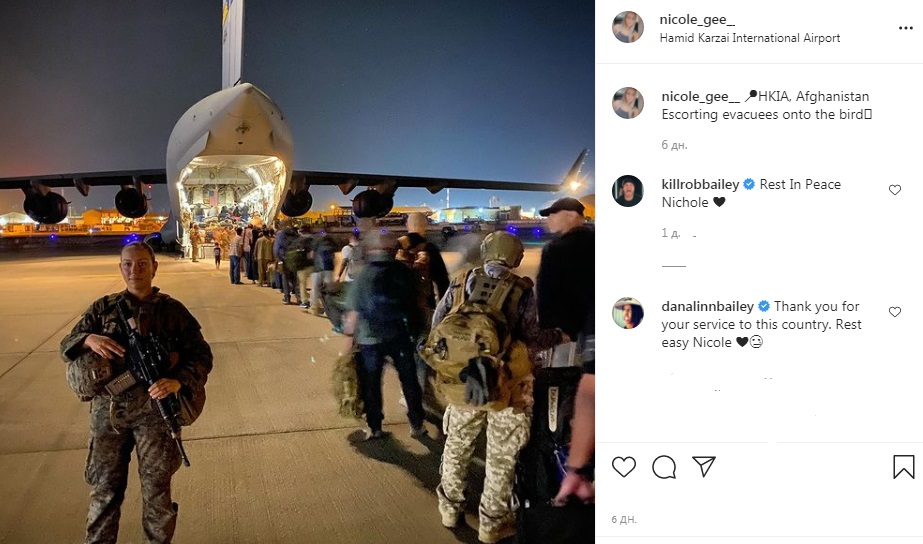Open the three-dot more options menu
This screenshot has width=923, height=544.
click(x=906, y=28)
